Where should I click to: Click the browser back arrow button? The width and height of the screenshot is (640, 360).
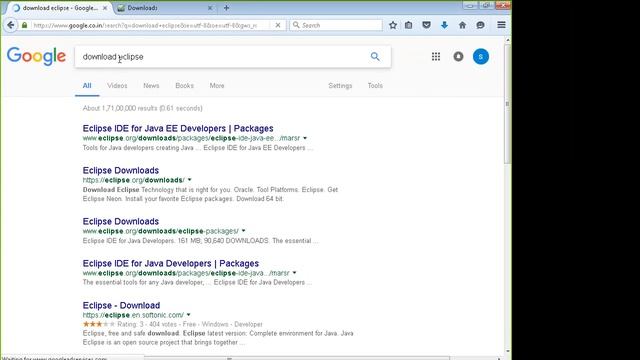[x=11, y=25]
